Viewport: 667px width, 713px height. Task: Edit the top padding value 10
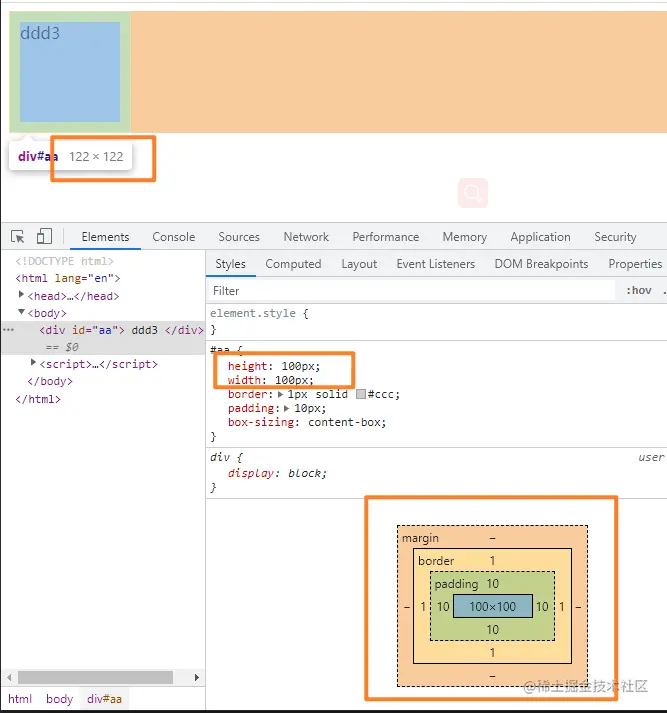(x=493, y=583)
